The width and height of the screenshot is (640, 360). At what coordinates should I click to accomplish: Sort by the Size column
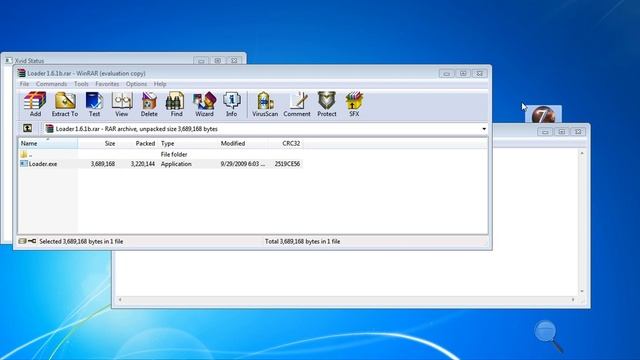pyautogui.click(x=97, y=143)
